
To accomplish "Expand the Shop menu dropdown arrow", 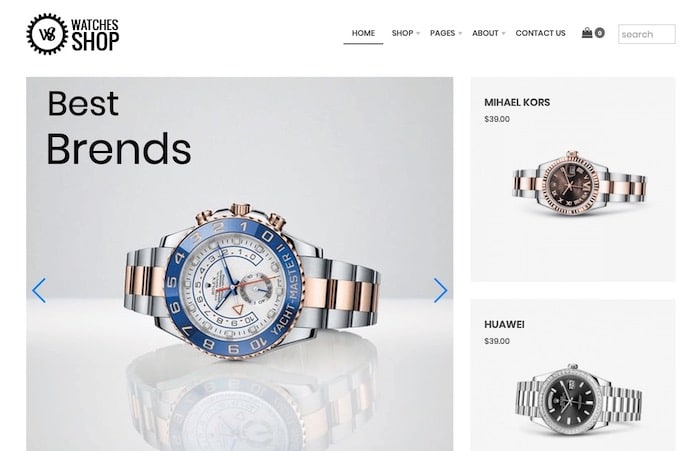I will 418,33.
